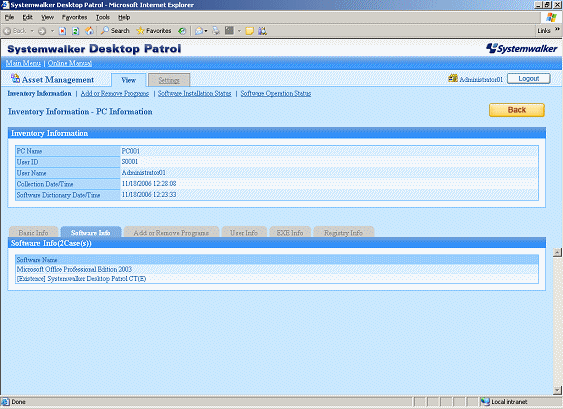Open the EXE Info tab
Screen dimensions: 563x409
click(290, 232)
